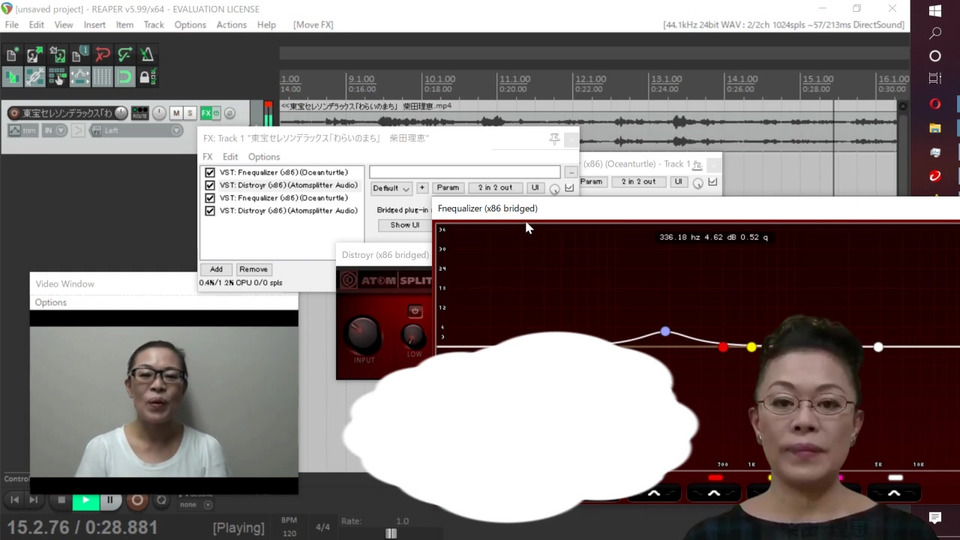
Task: Click the track envelope trim button
Action: (x=23, y=130)
